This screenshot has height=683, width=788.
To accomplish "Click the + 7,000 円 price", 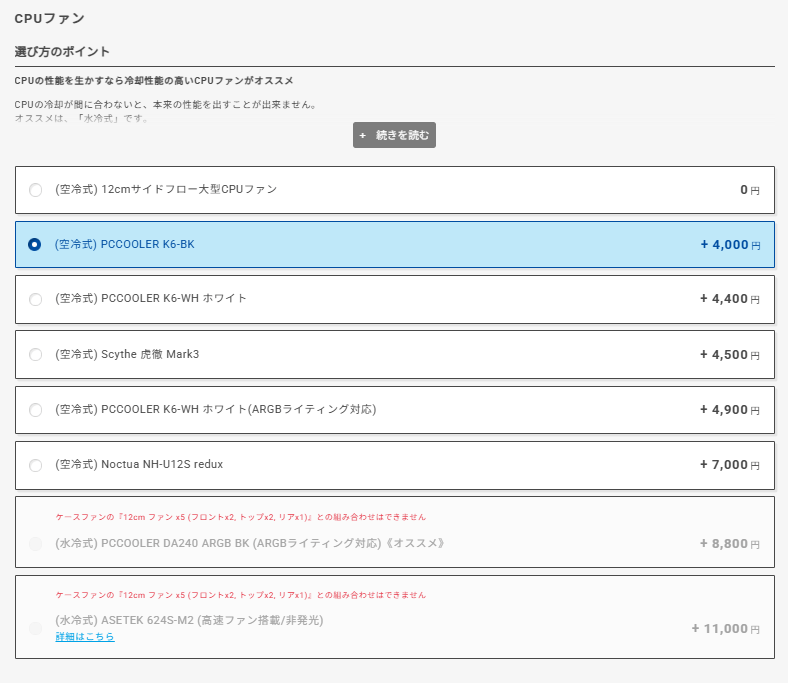I will (730, 465).
